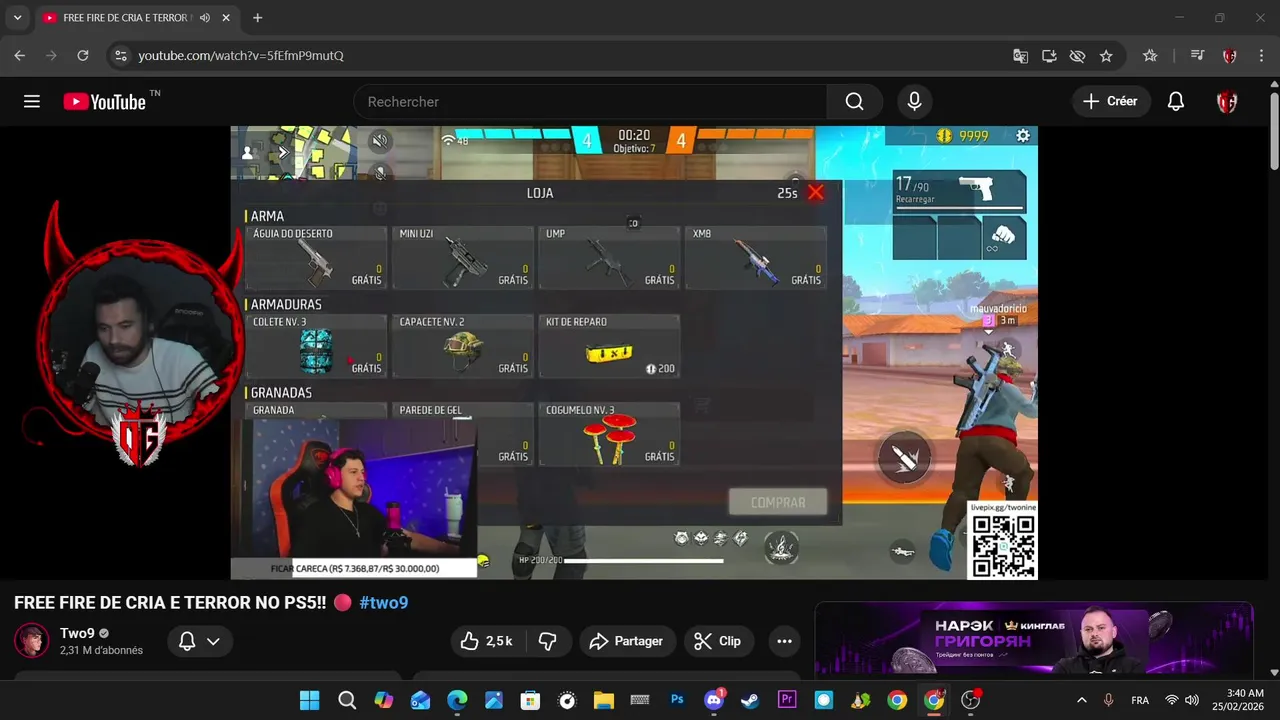Expand the tab search dropdown arrow
This screenshot has height=720, width=1280.
17,18
